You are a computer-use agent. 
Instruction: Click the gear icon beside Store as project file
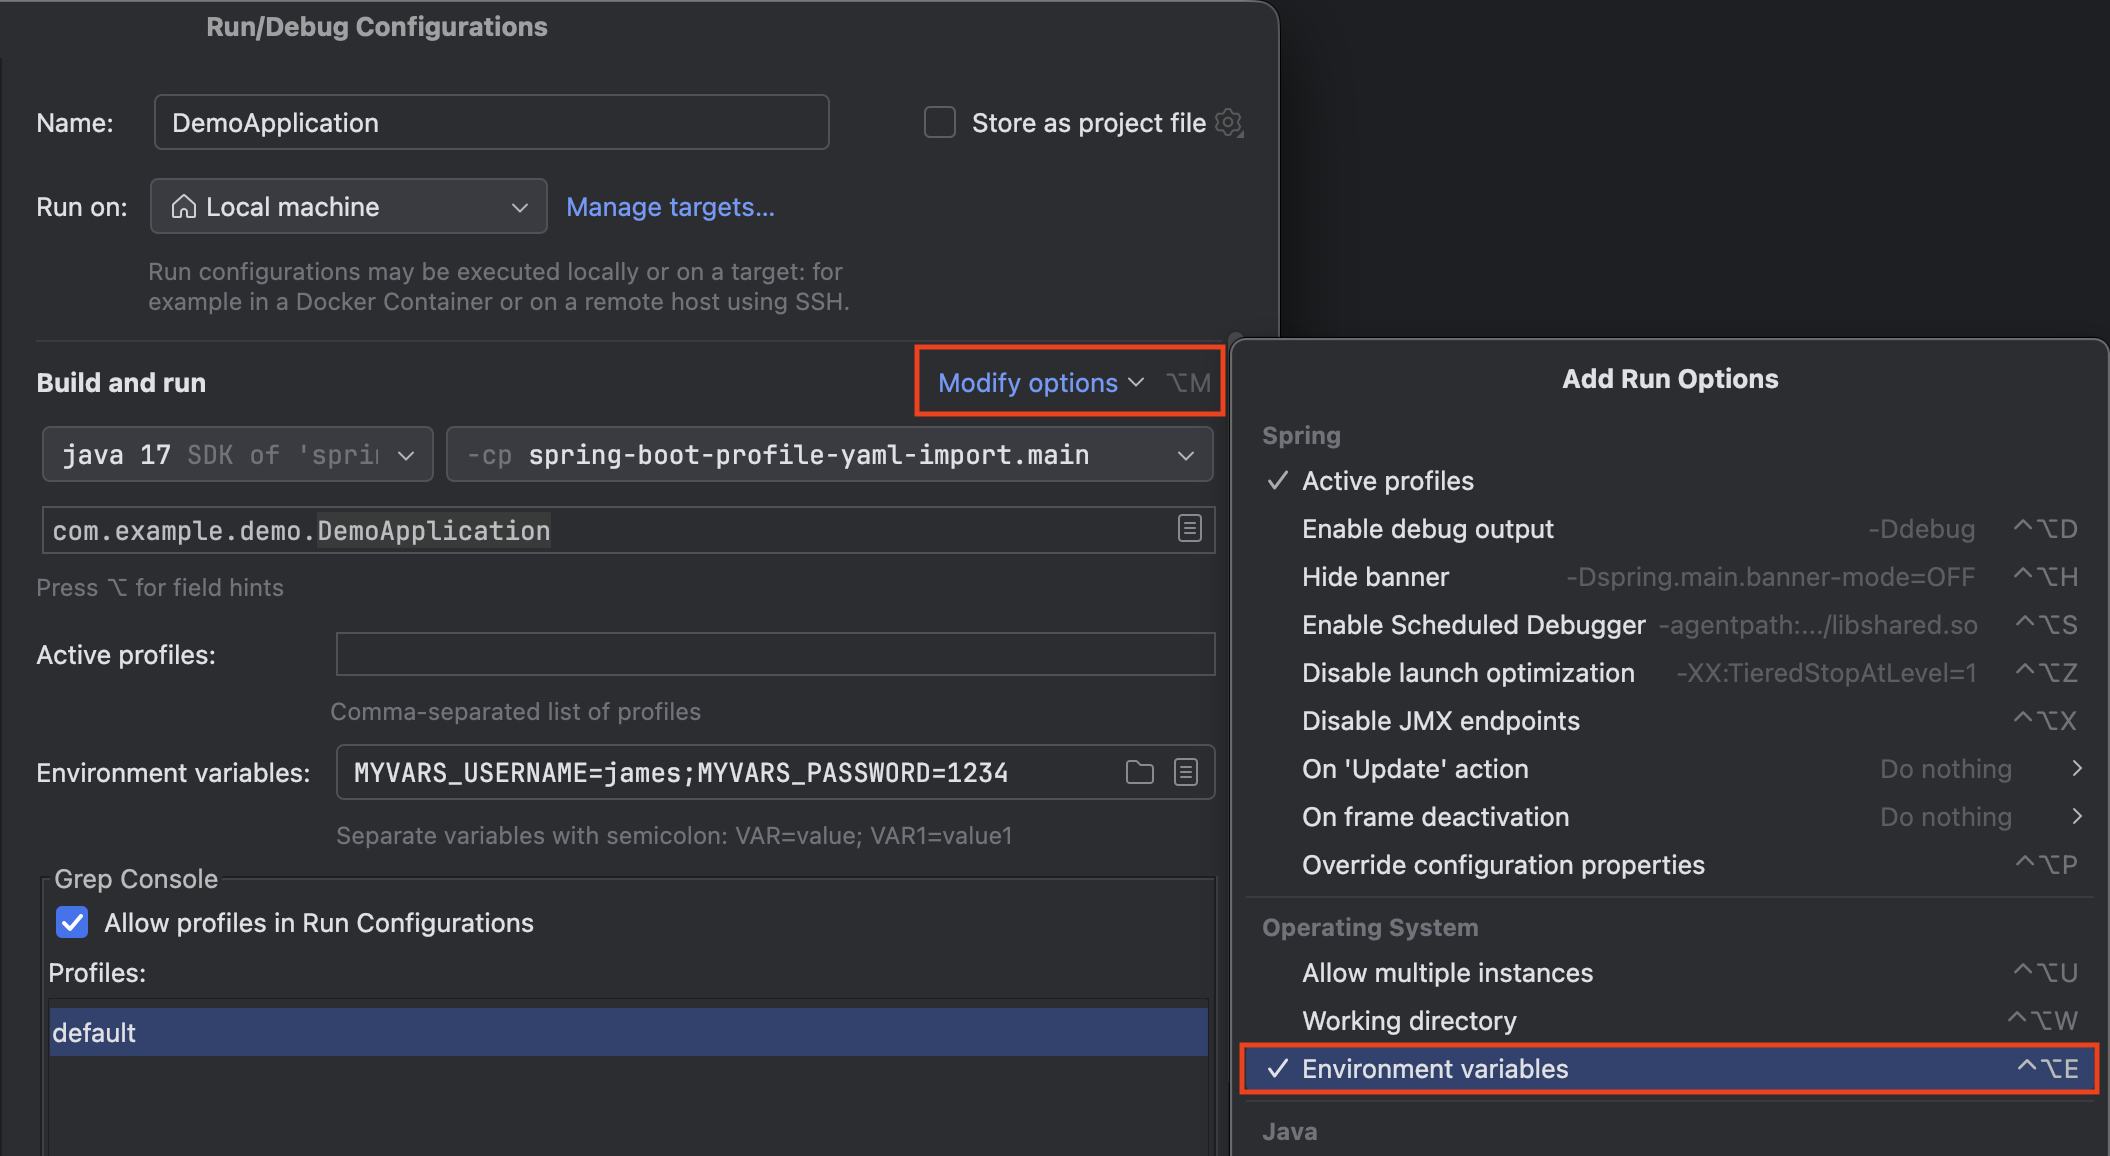coord(1229,123)
